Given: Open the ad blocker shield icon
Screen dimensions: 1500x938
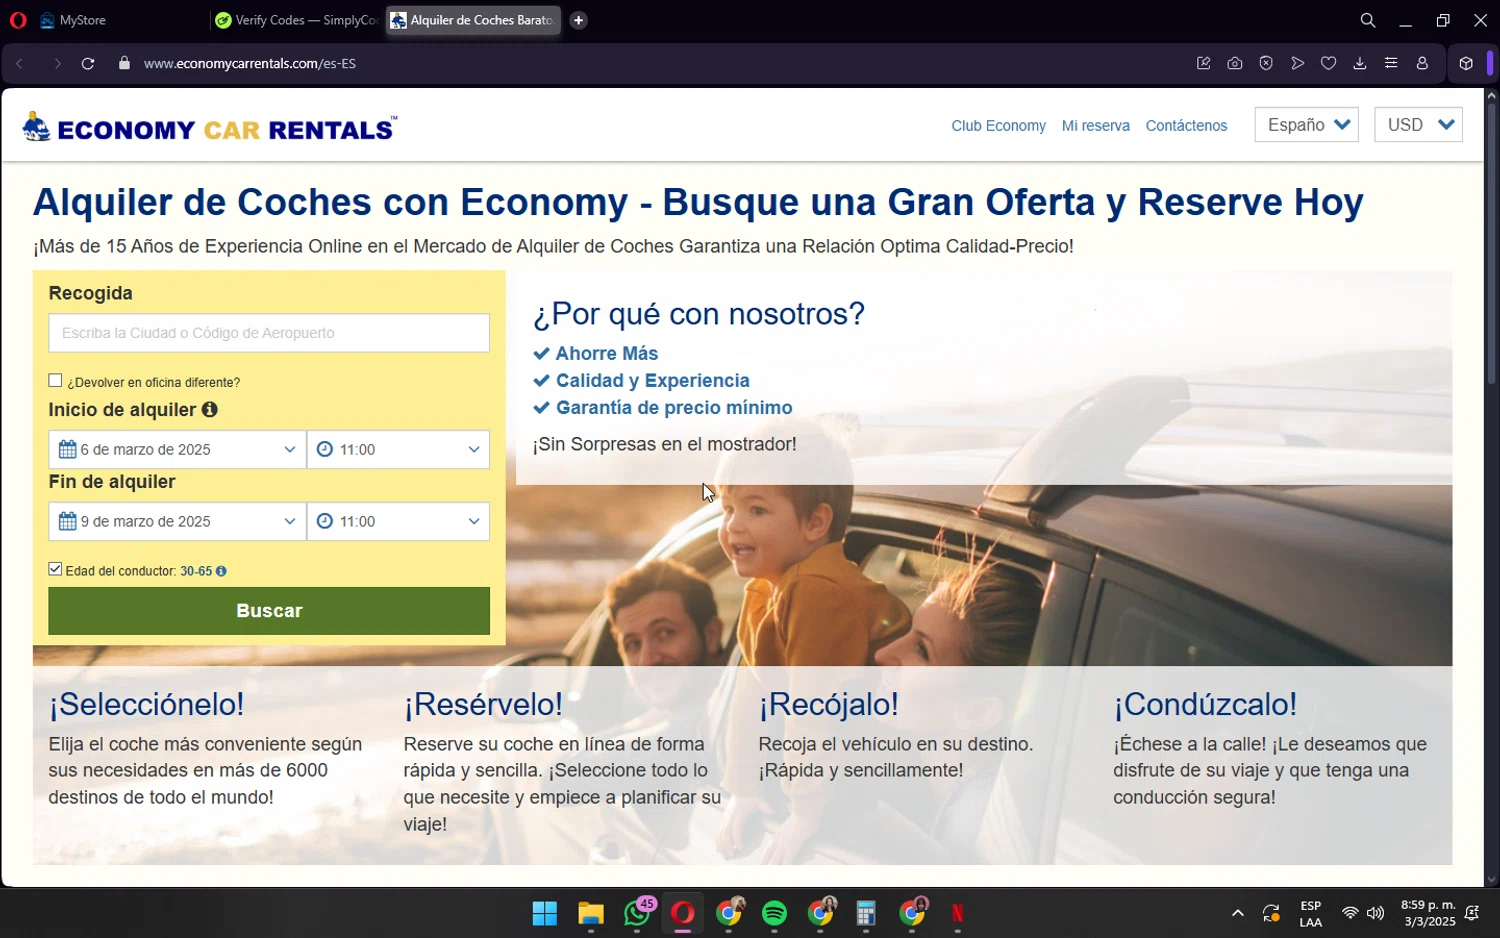Looking at the screenshot, I should point(1266,63).
